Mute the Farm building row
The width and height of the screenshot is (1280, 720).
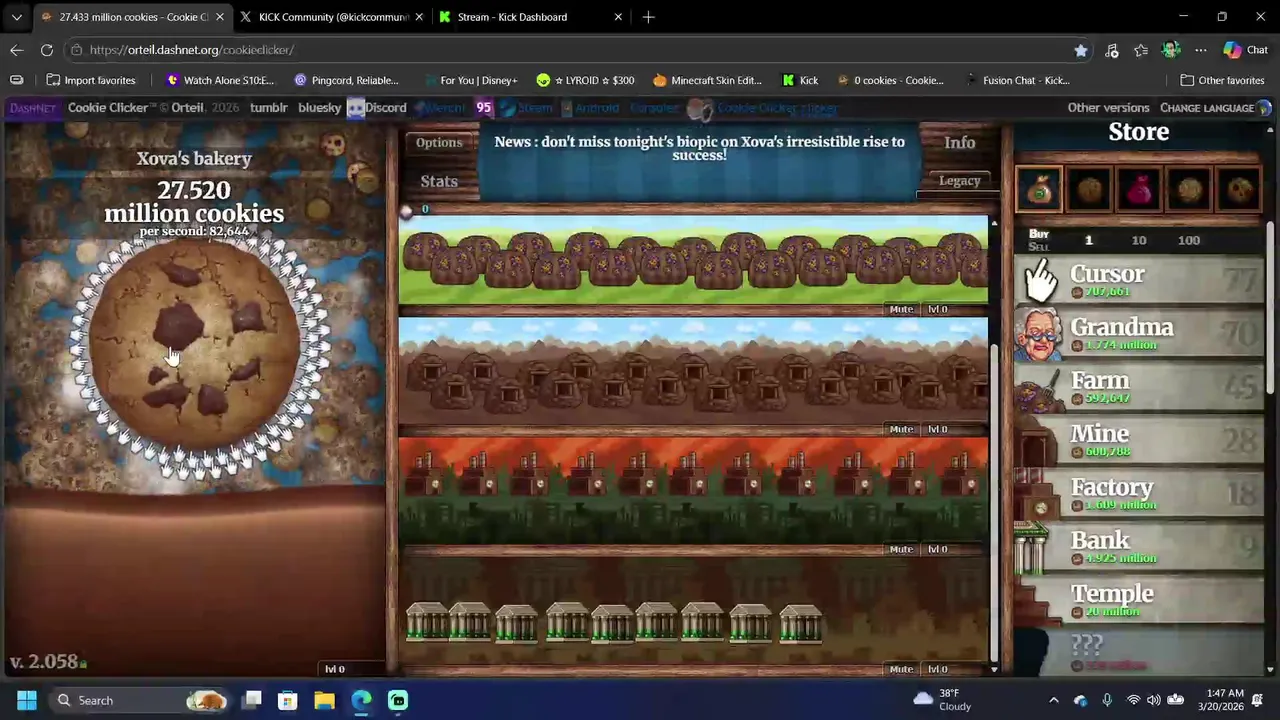click(x=901, y=309)
